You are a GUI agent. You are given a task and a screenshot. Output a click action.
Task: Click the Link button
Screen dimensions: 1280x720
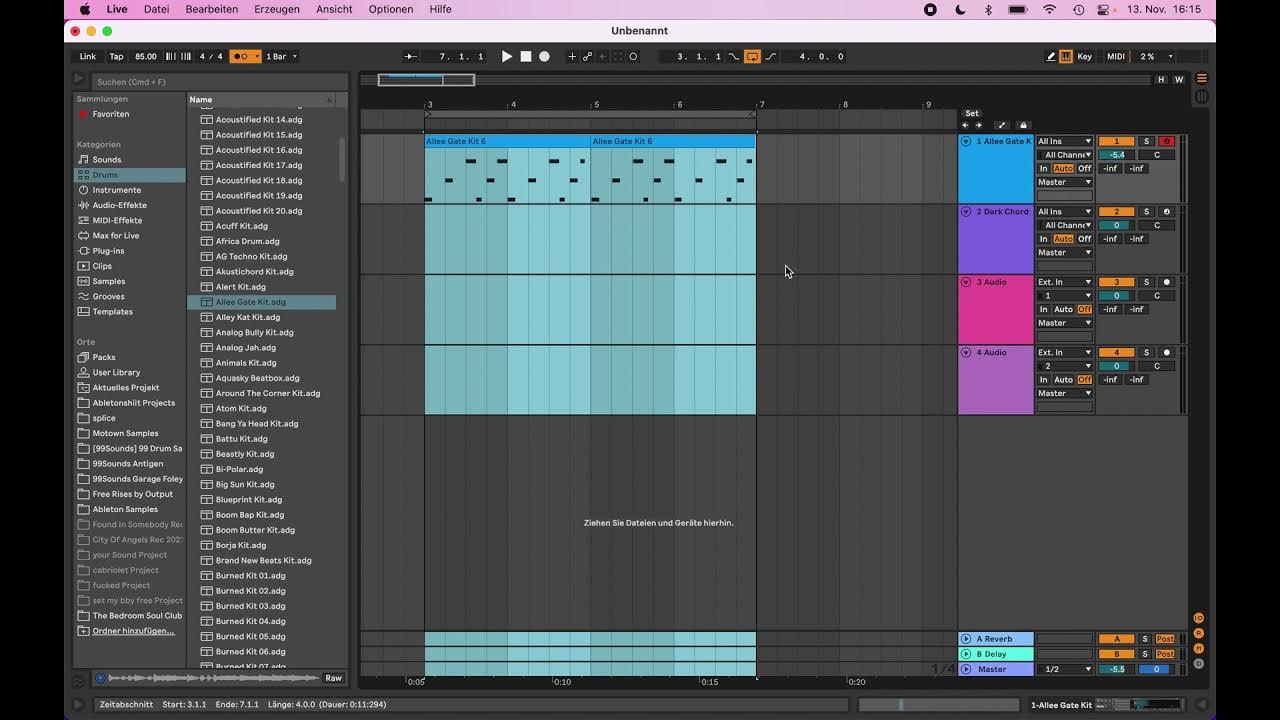(x=88, y=57)
